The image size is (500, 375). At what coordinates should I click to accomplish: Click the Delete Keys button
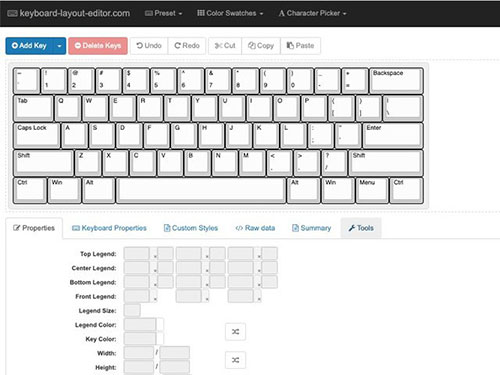98,46
